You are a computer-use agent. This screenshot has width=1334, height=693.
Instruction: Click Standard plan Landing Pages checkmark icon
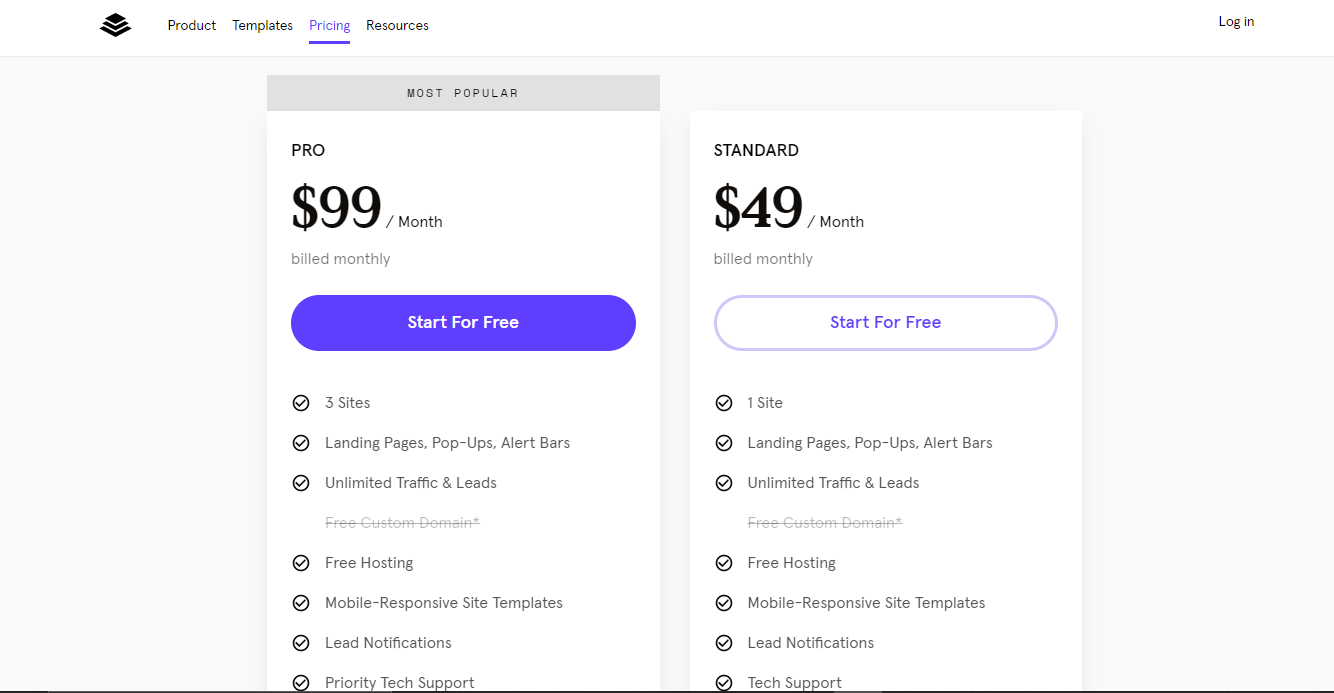pyautogui.click(x=724, y=443)
